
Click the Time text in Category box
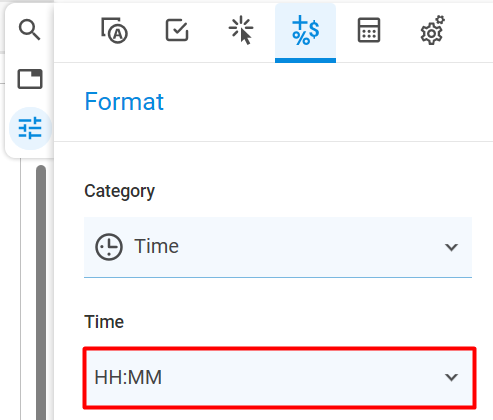coord(156,246)
